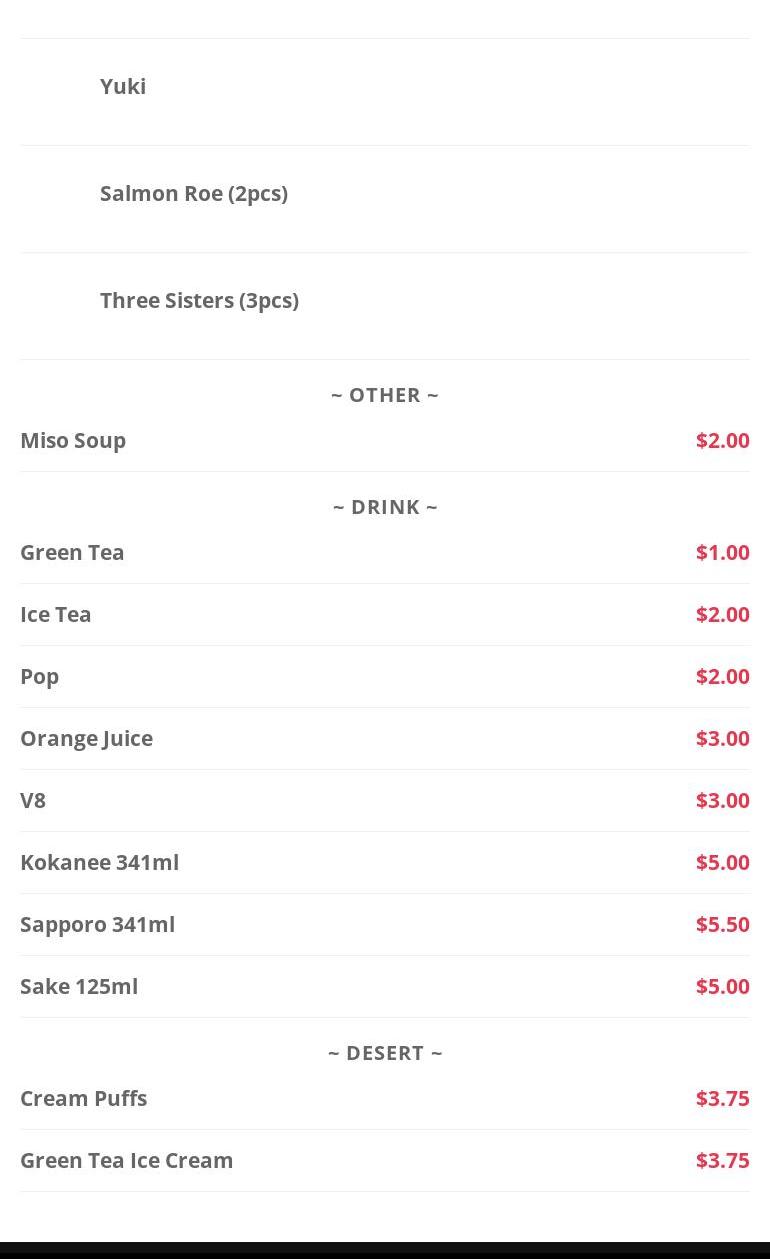Select the Pop drink item

point(40,676)
